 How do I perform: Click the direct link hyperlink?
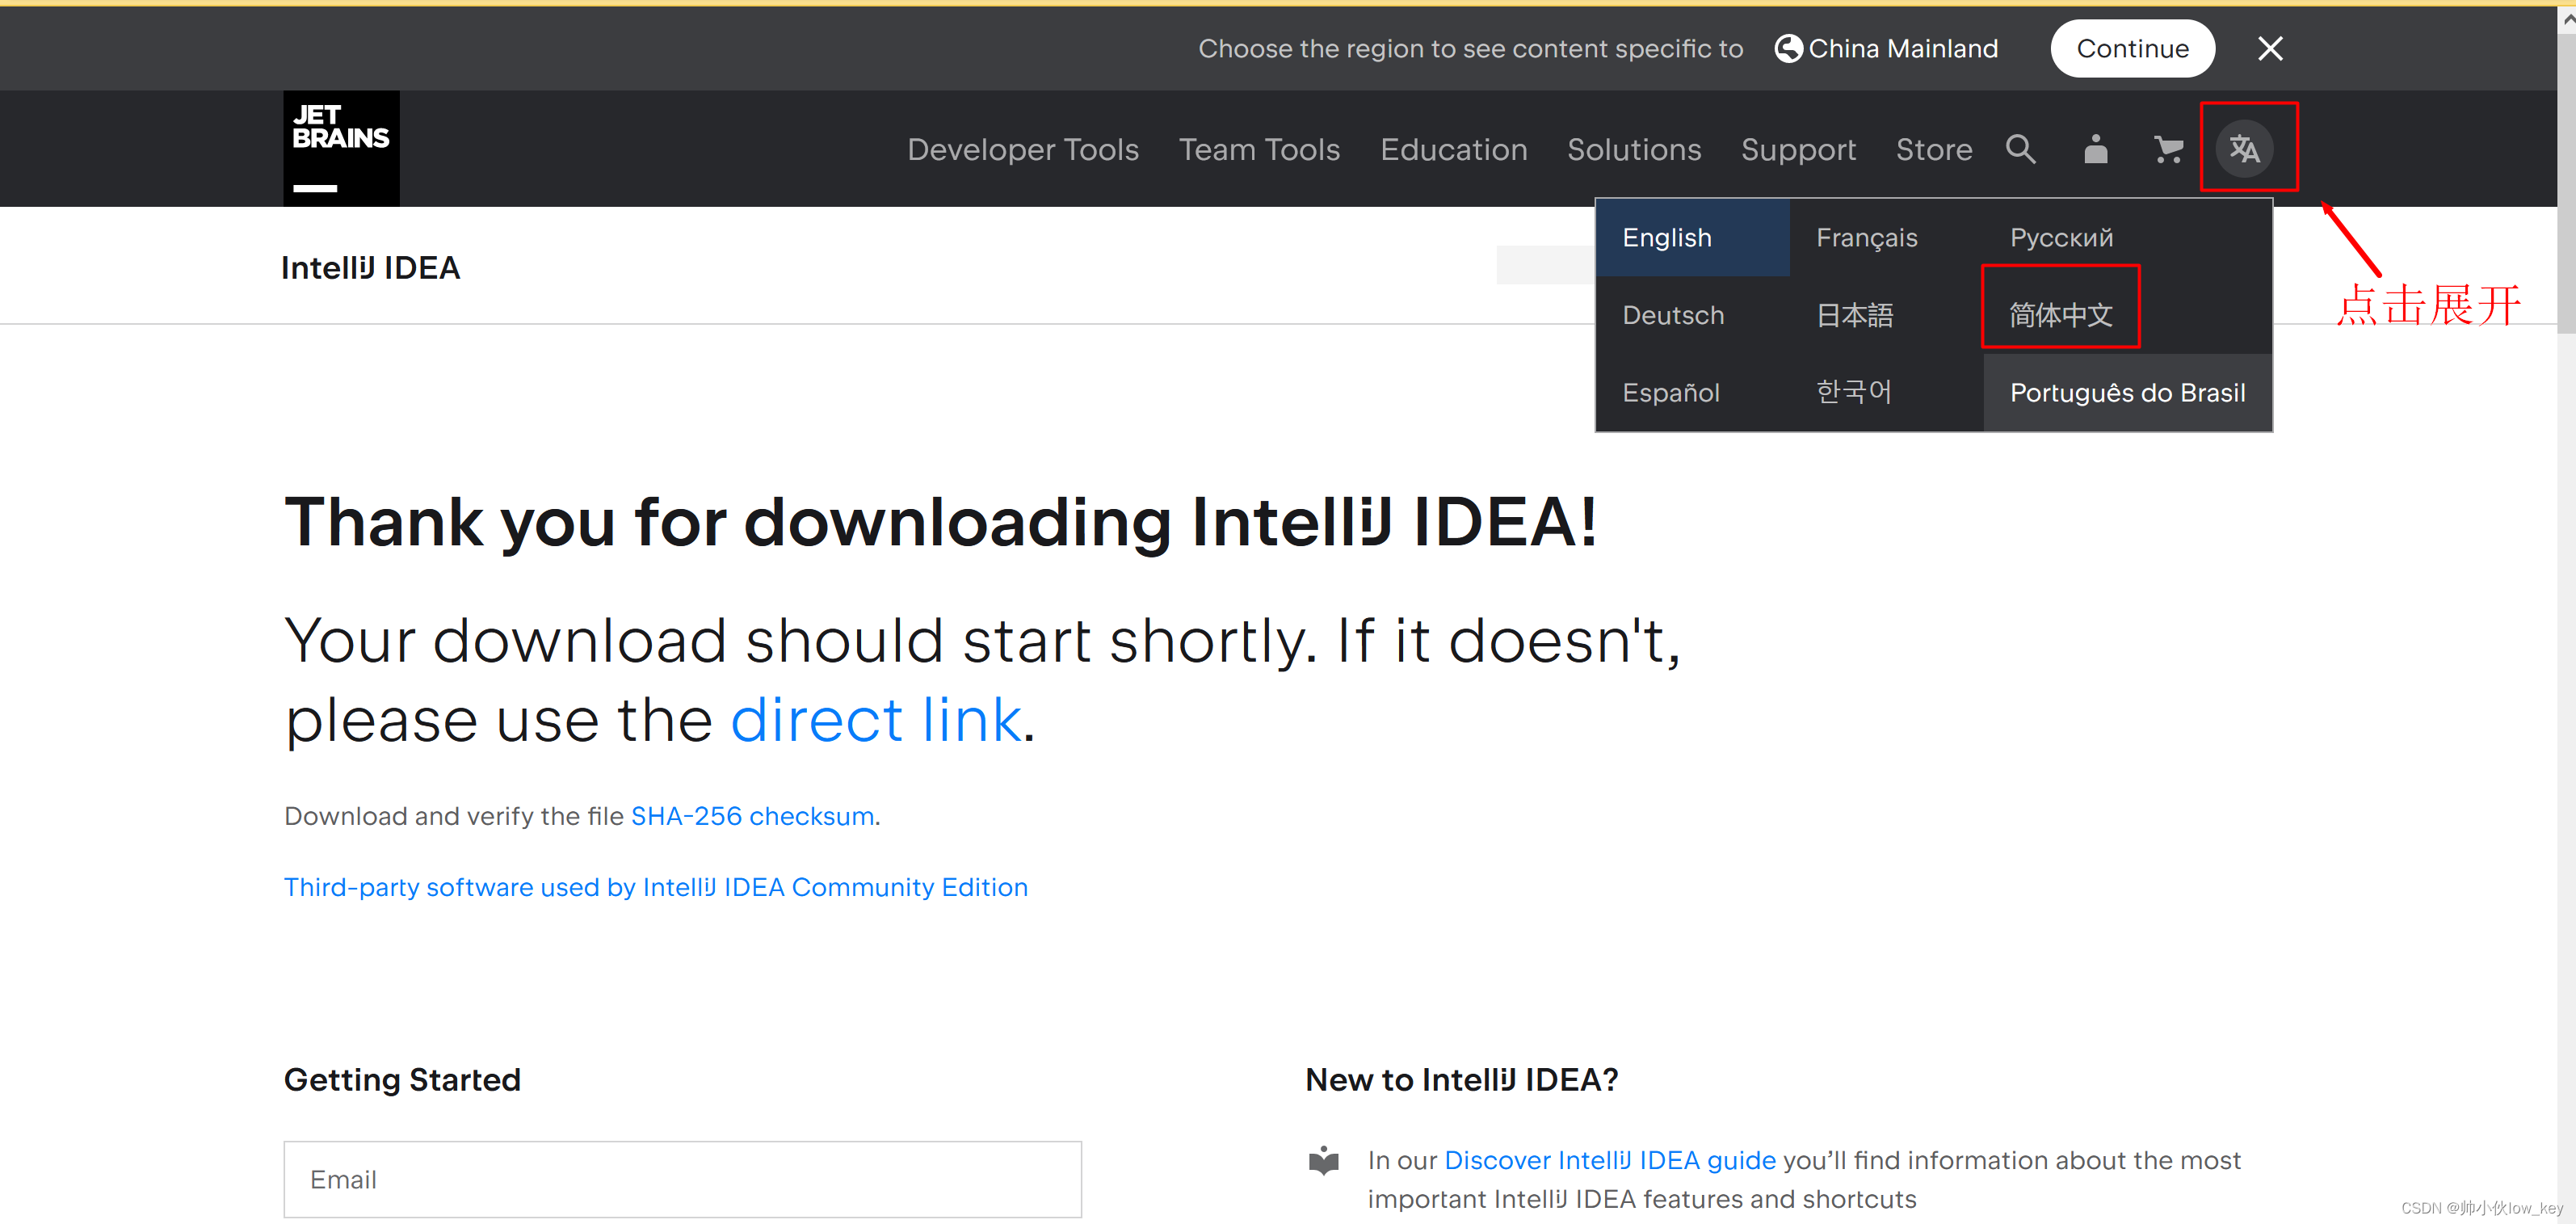[876, 720]
